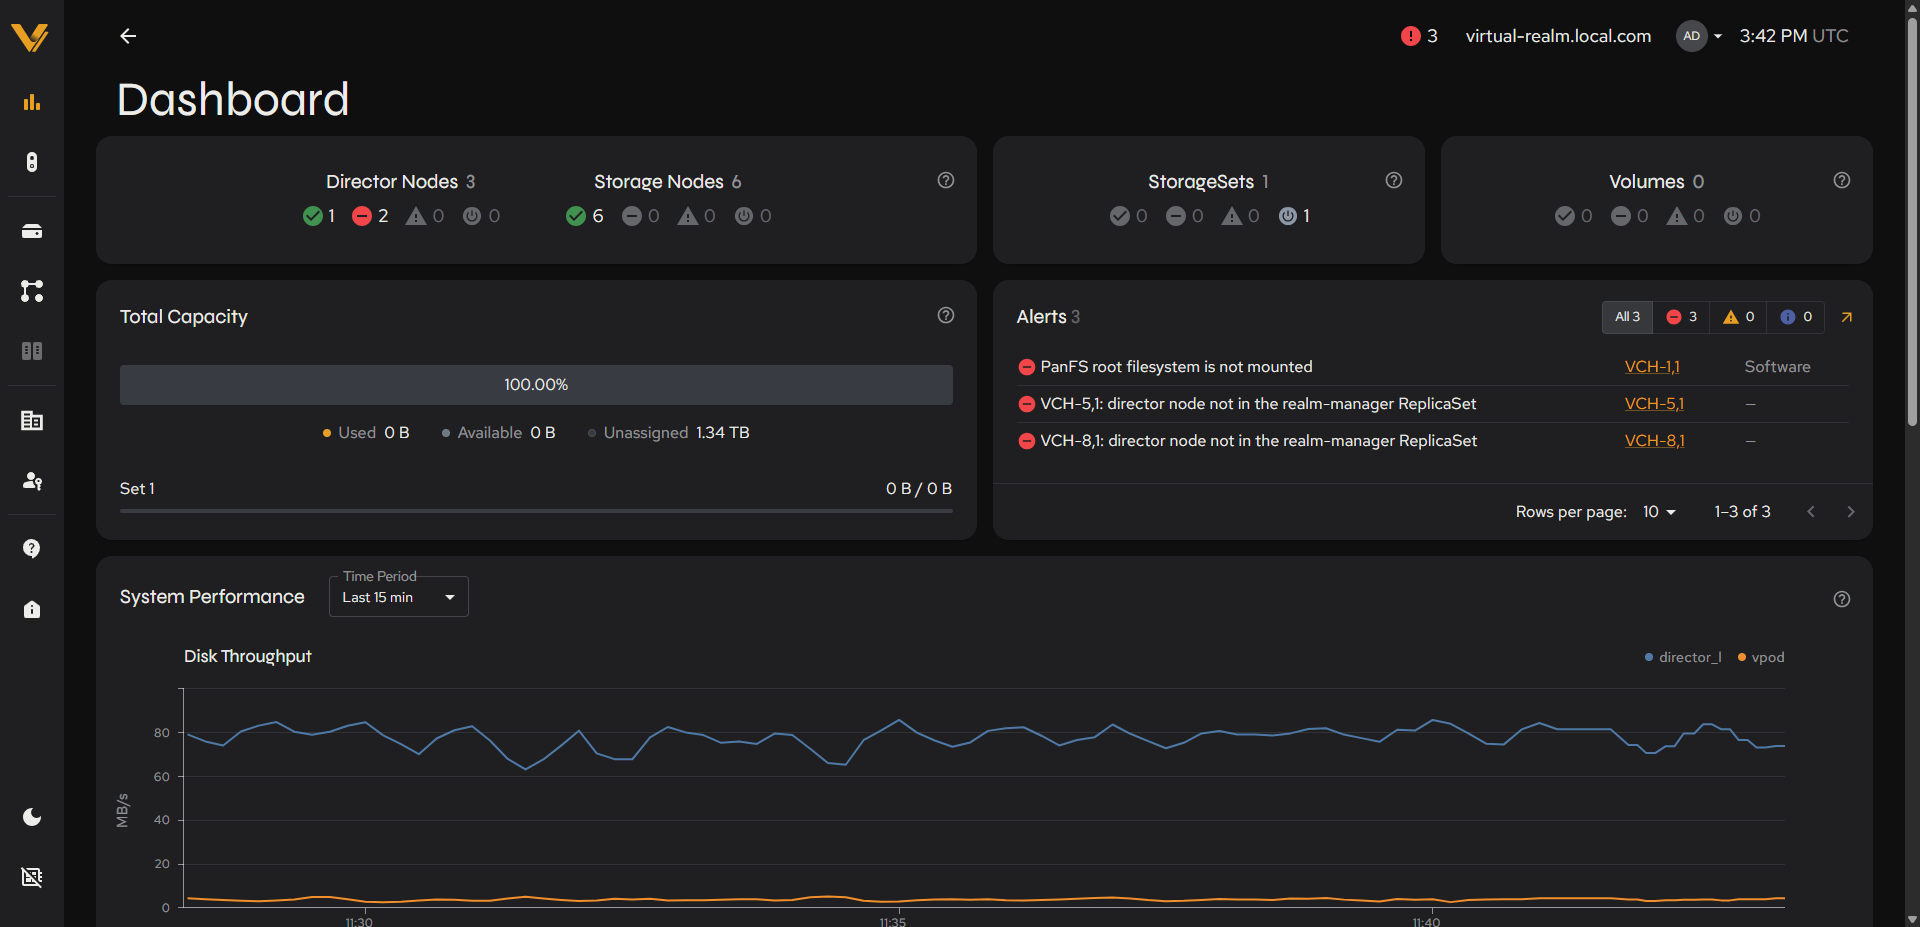1920x927 pixels.
Task: Open help for the Total Capacity card
Action: tap(946, 315)
